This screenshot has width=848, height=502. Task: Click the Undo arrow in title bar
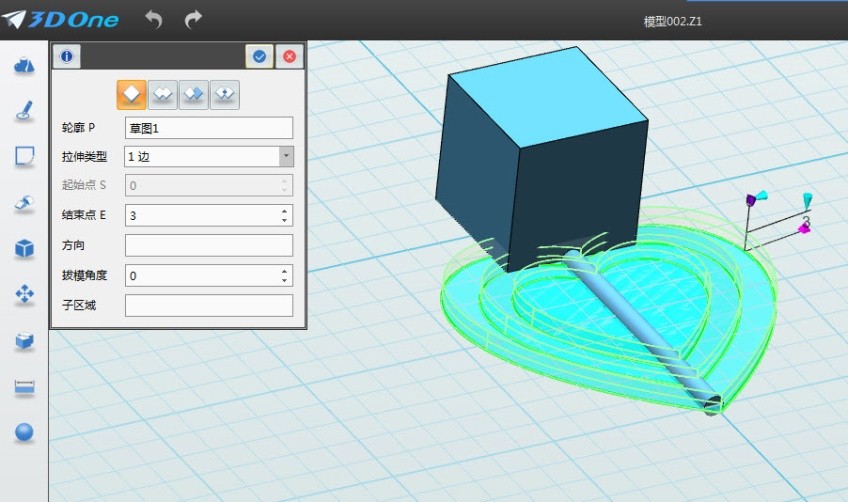[x=153, y=19]
